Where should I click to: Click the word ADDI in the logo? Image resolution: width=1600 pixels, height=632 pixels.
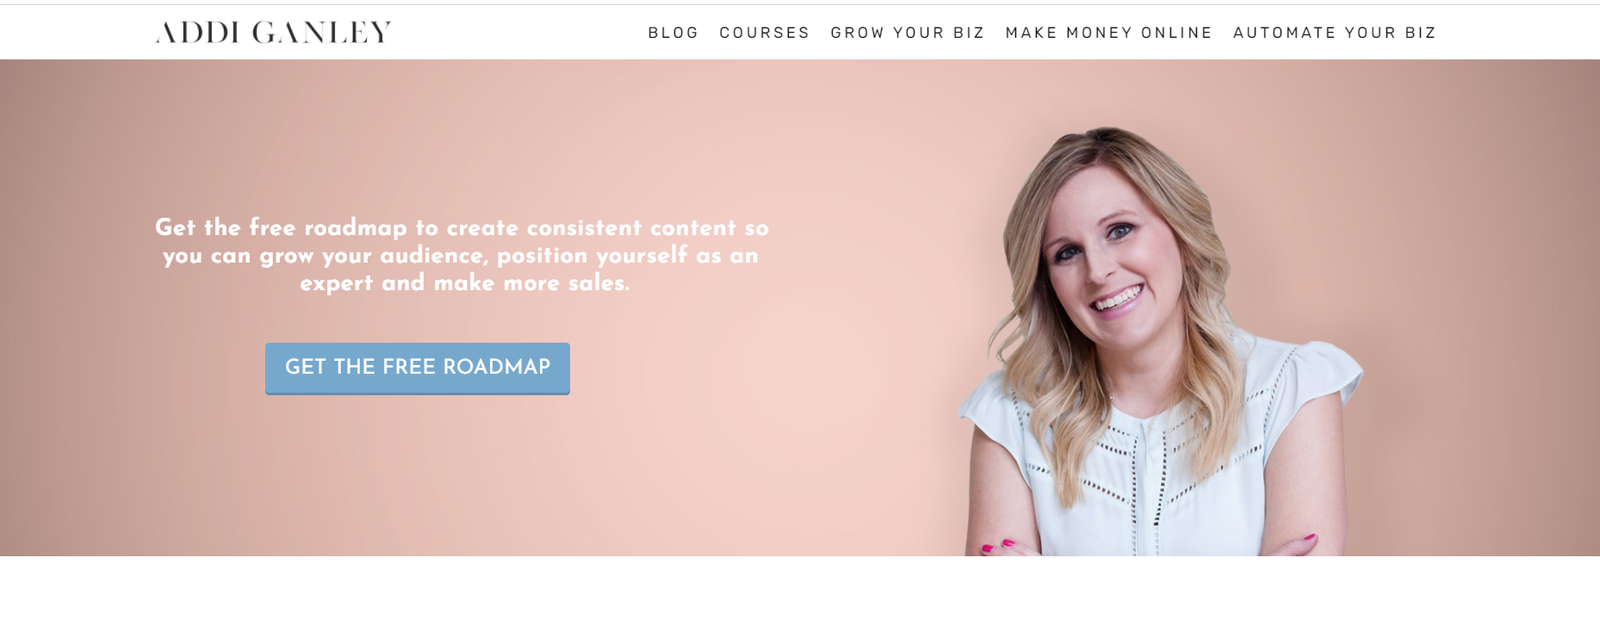197,33
